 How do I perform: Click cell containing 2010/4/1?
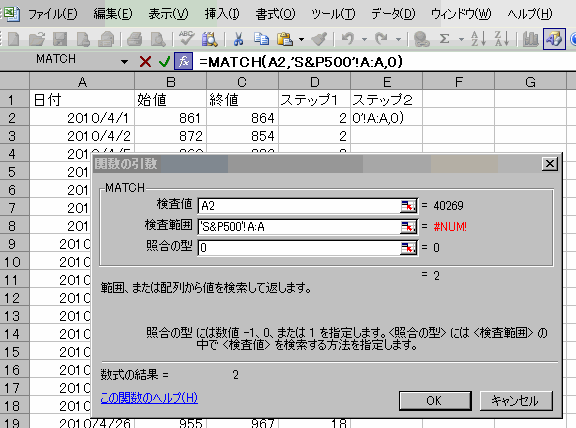click(x=82, y=118)
